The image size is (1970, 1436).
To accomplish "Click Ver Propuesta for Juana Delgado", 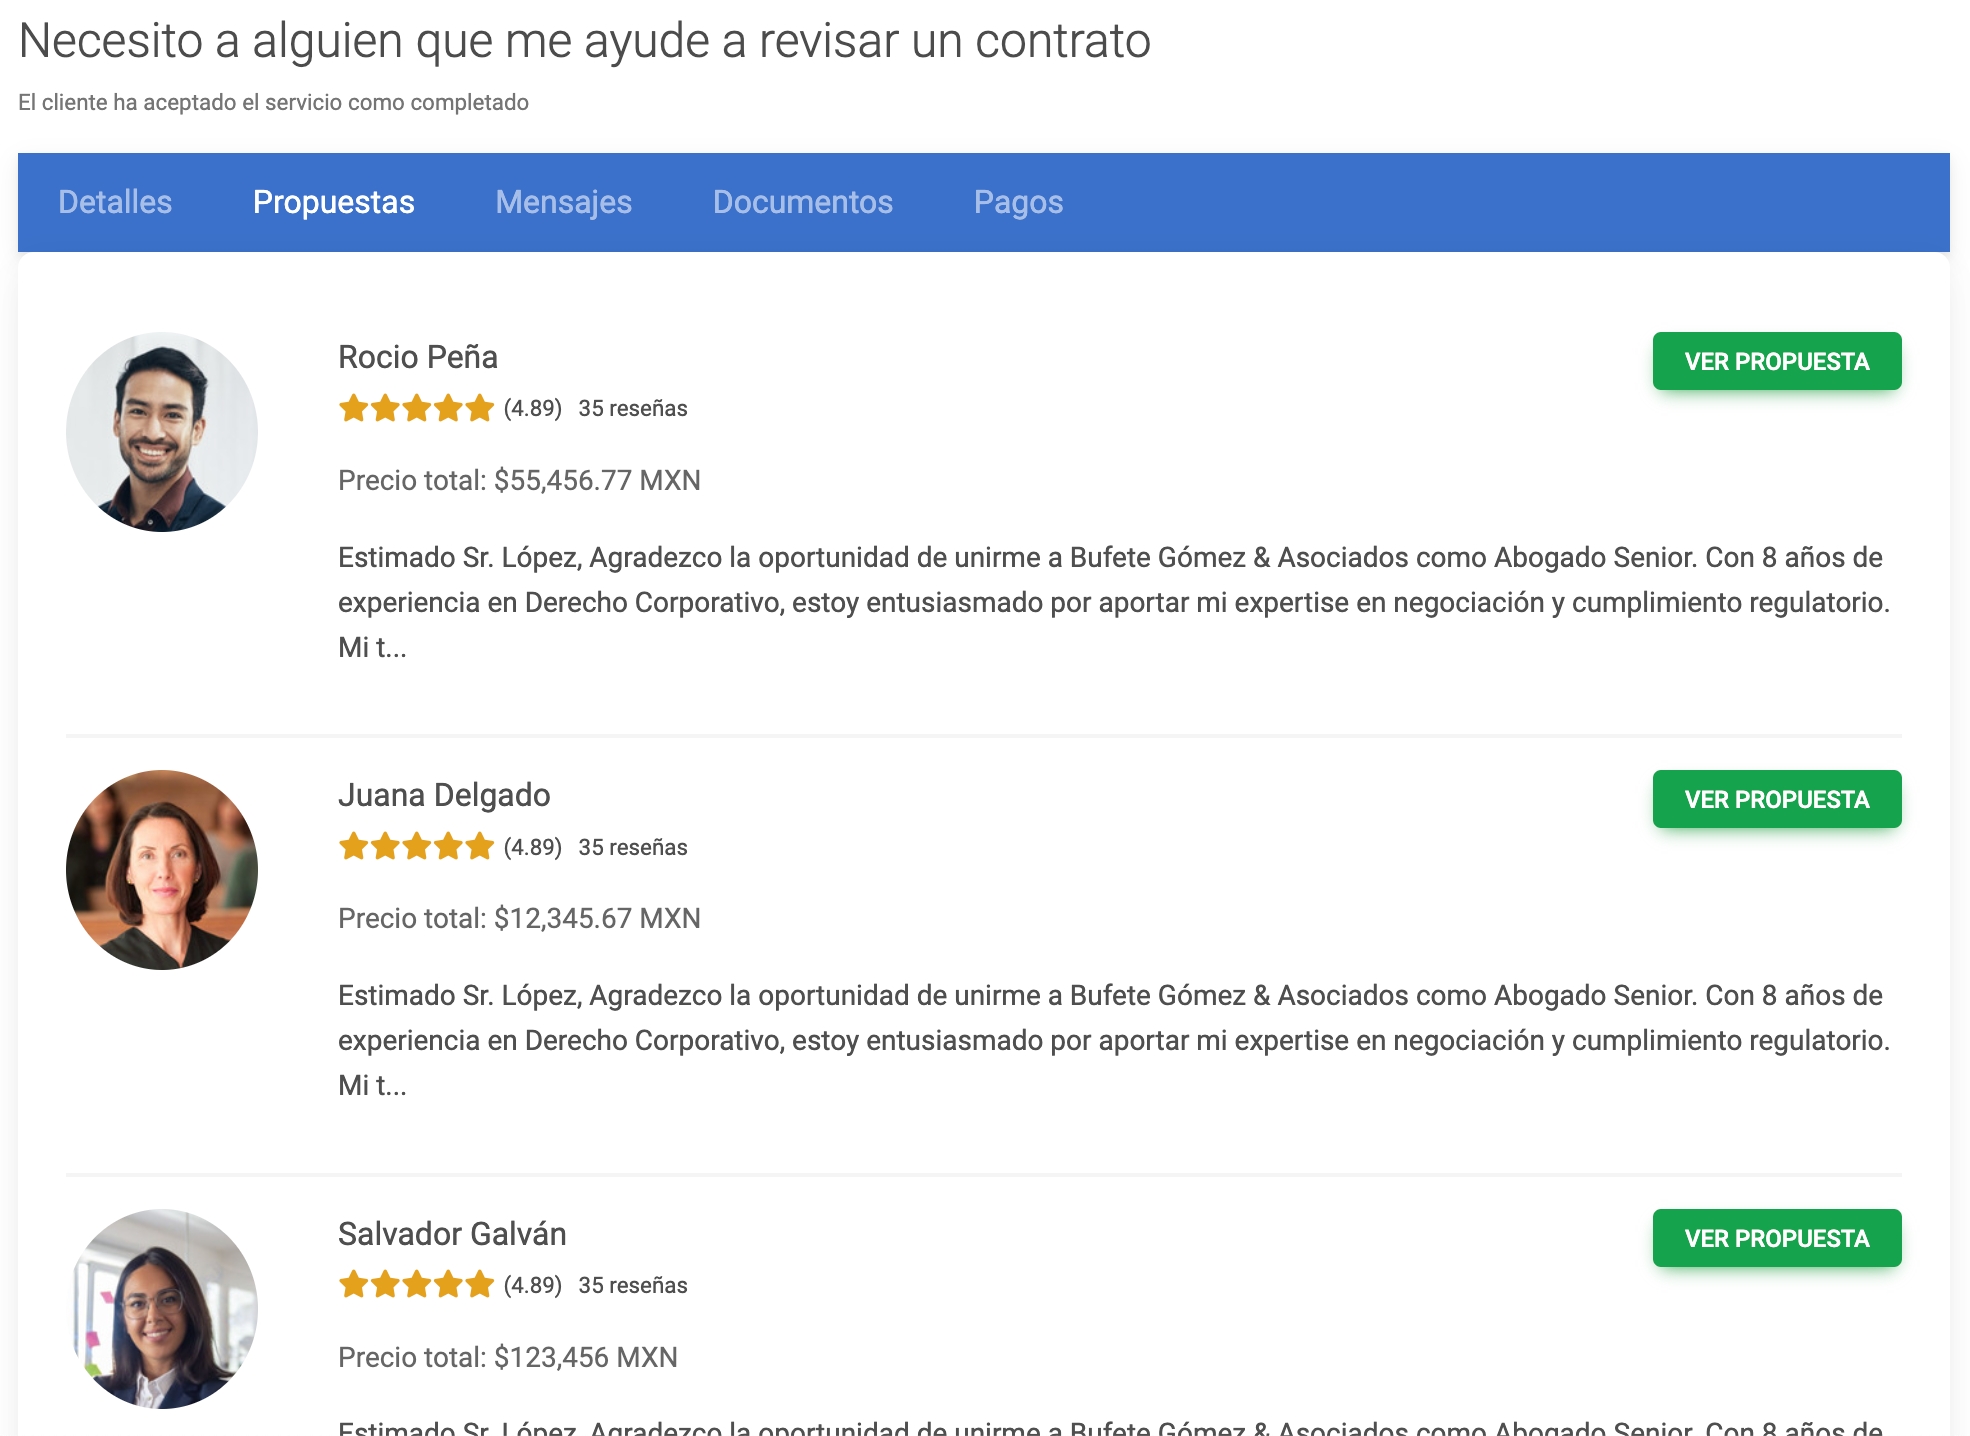I will coord(1776,799).
